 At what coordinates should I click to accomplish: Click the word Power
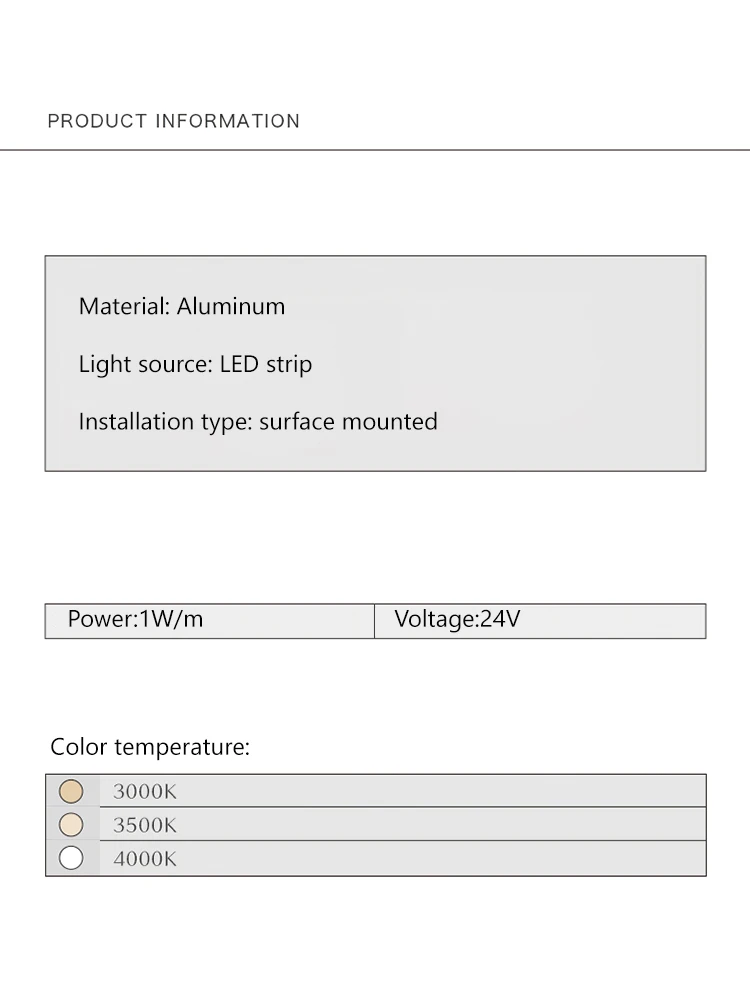click(100, 619)
